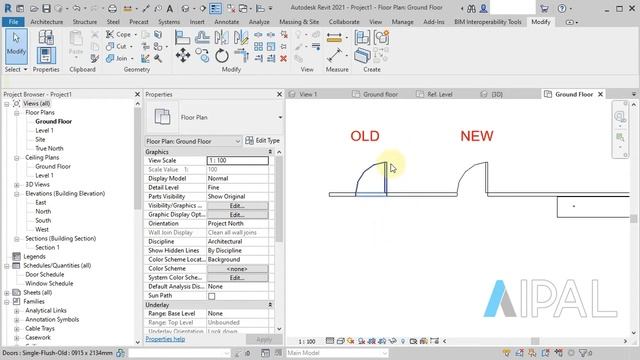
Task: Close the Properties palette
Action: (x=279, y=94)
